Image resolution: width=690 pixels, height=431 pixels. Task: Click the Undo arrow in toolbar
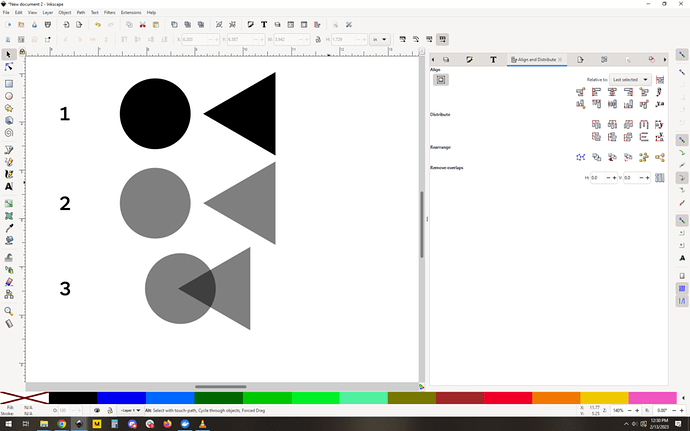(97, 24)
